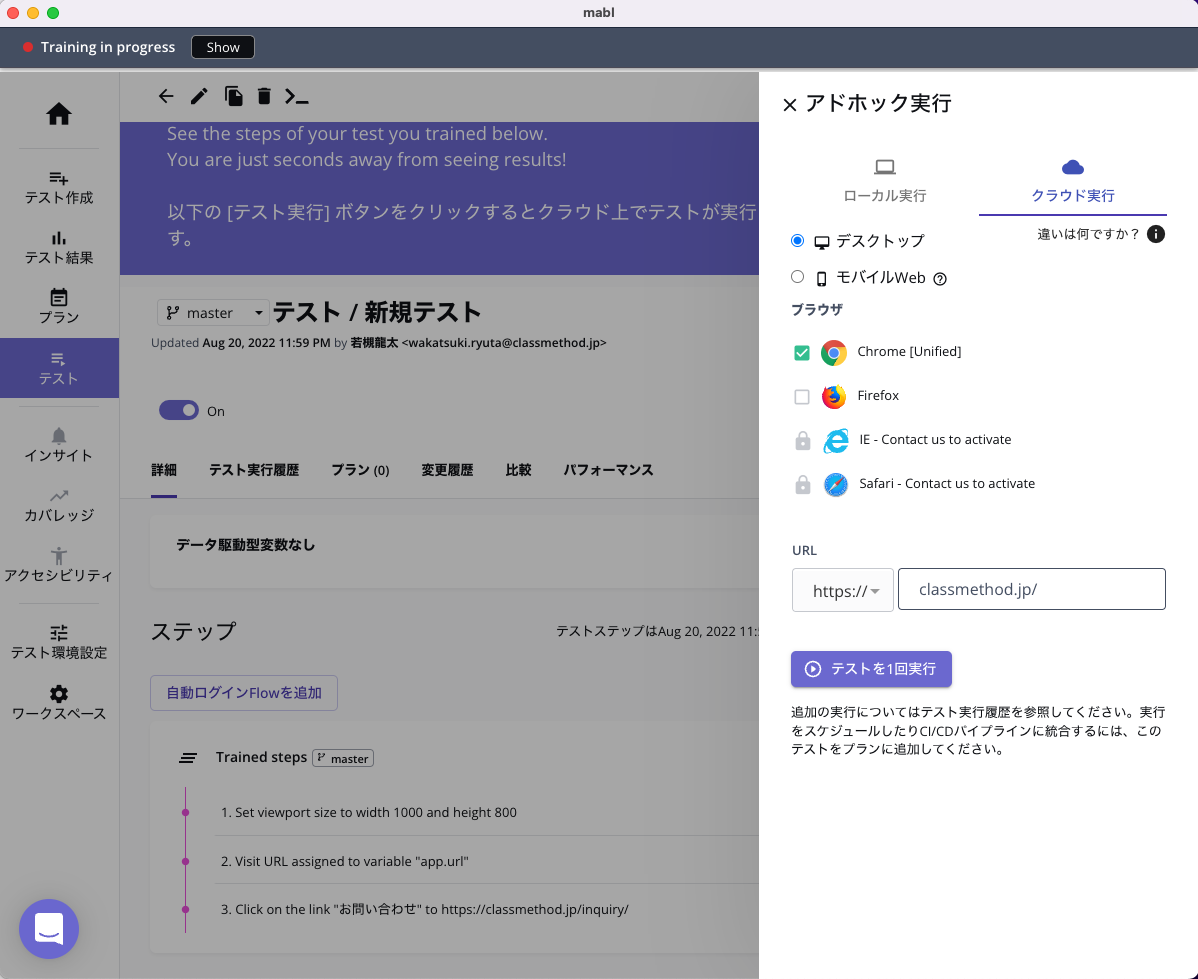This screenshot has width=1198, height=979.
Task: Click the classmethod.jp/ URL input field
Action: click(1031, 589)
